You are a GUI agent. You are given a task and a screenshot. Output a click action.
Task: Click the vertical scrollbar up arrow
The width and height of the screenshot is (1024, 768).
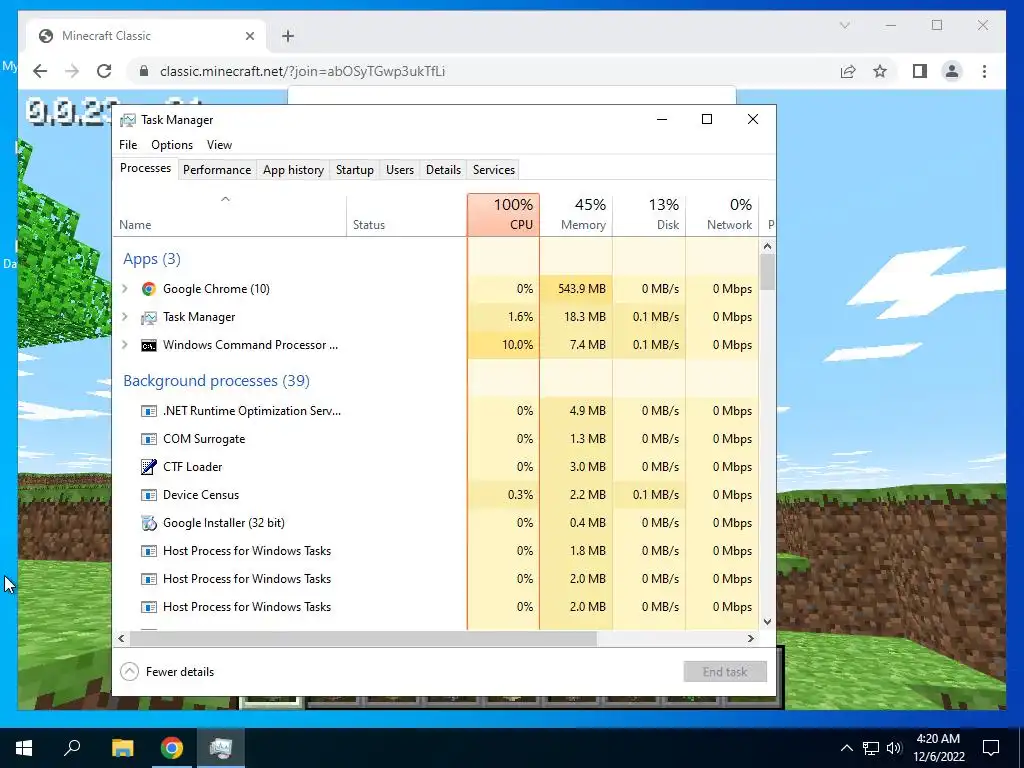pos(767,246)
